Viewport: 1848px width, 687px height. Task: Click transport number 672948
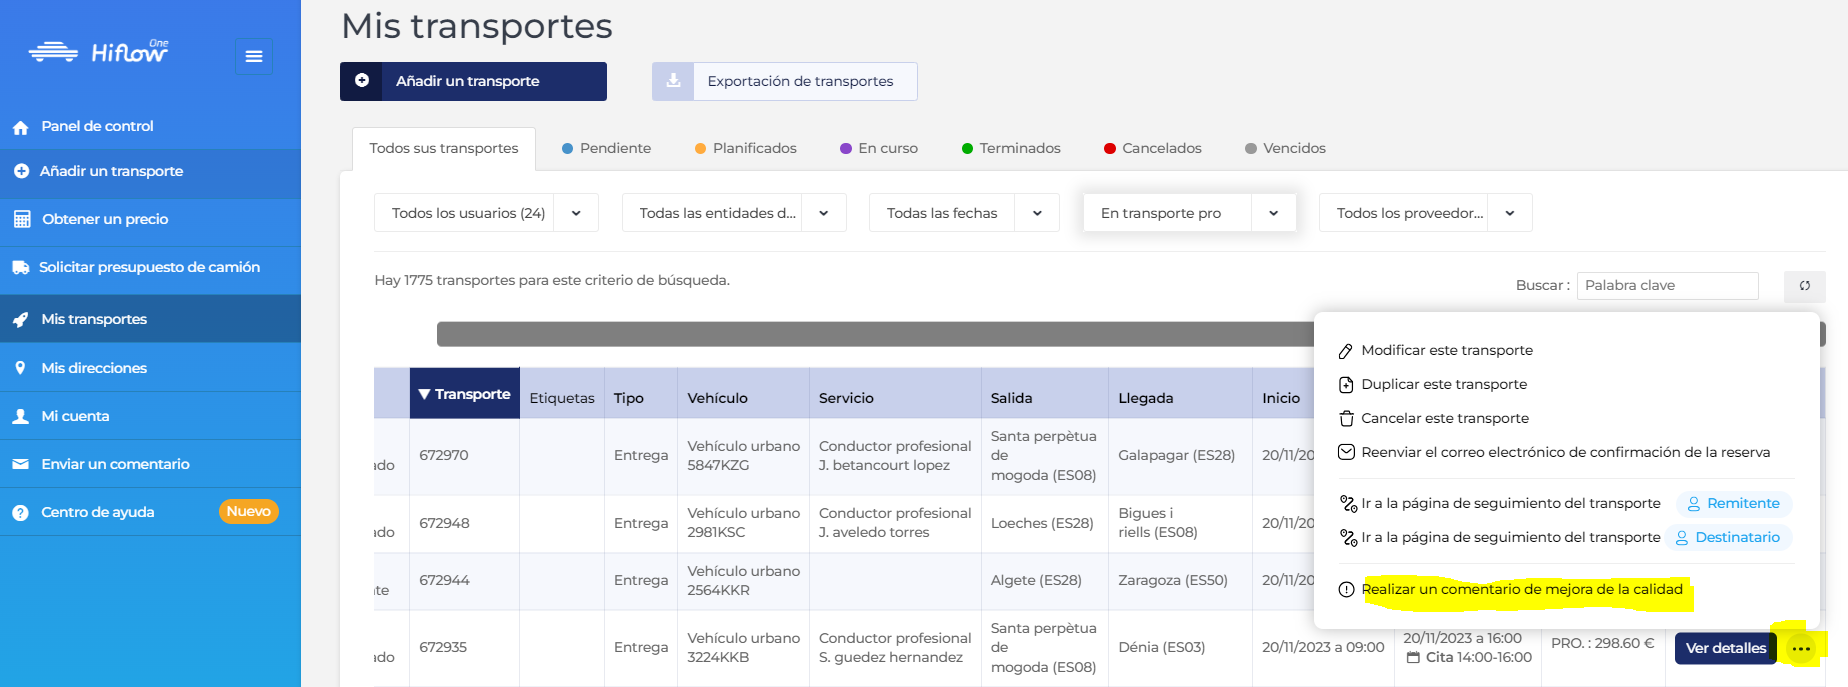[x=444, y=524]
